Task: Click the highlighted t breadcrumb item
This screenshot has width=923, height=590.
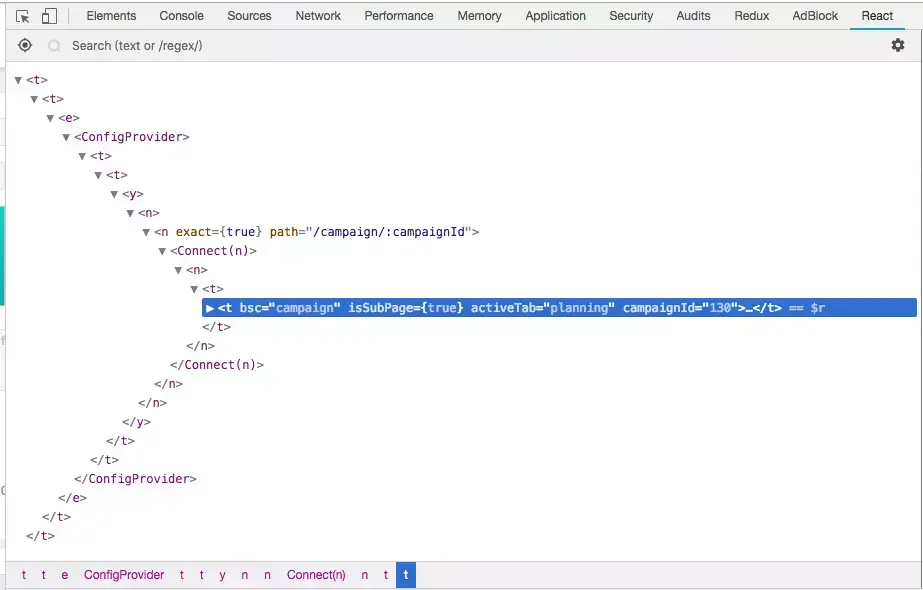Action: coord(406,575)
